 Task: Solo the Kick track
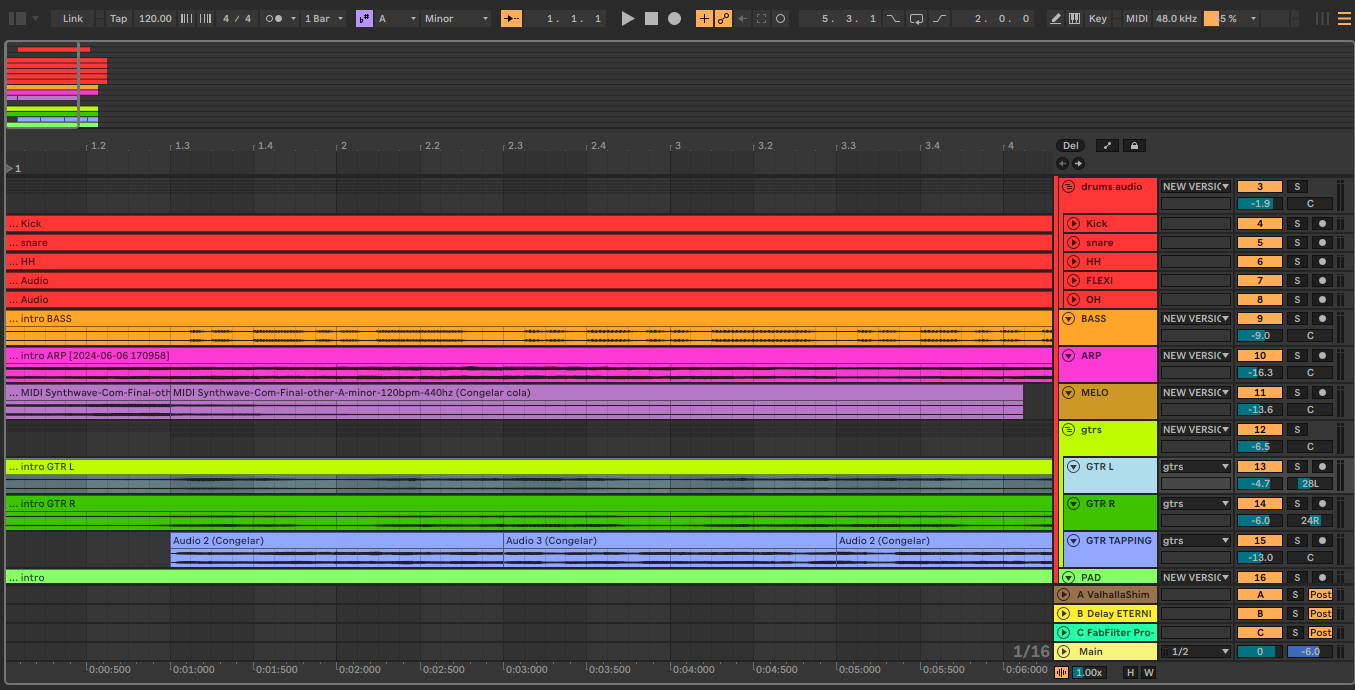coord(1297,224)
